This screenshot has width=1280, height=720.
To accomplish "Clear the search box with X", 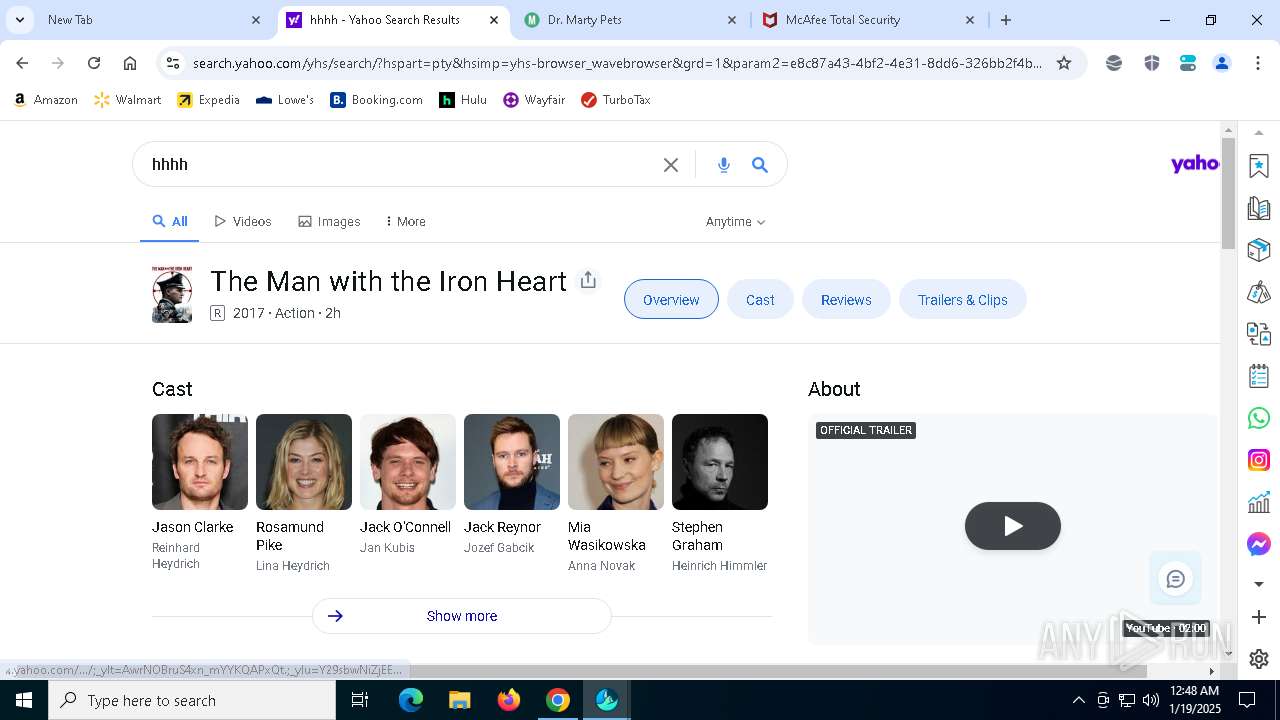I will [x=671, y=165].
